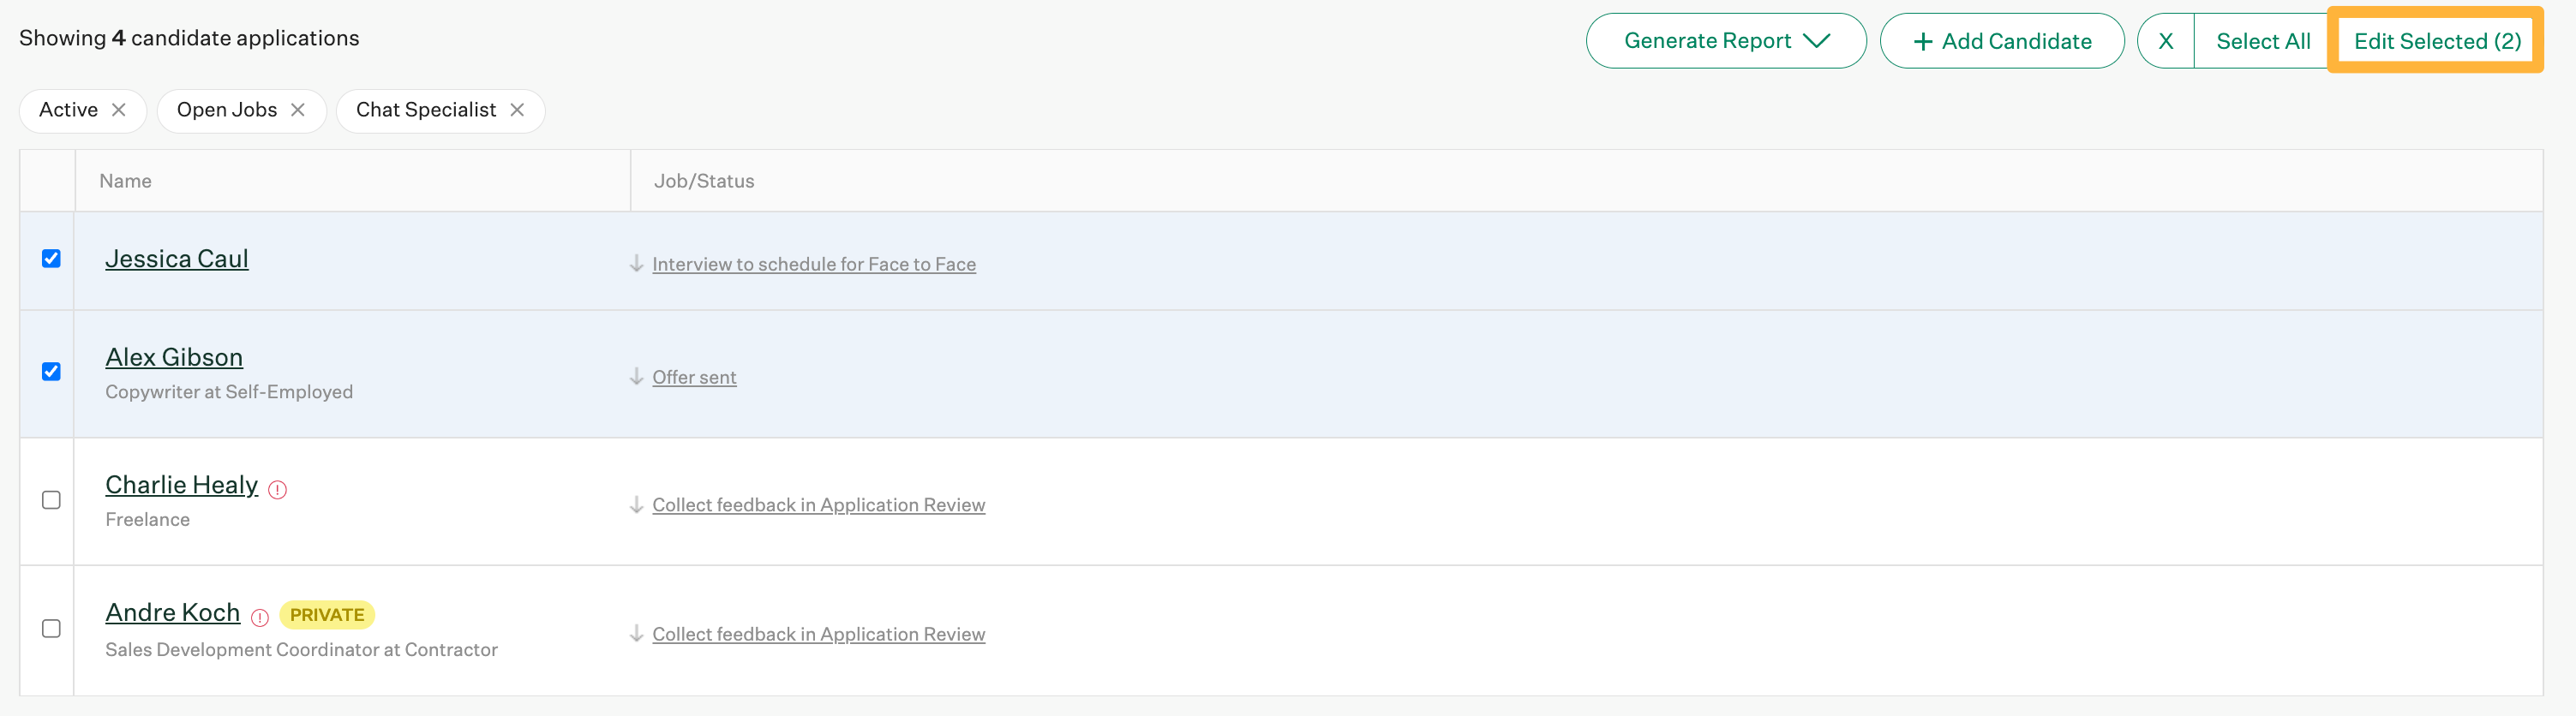Screen dimensions: 2576x716
Task: Open the Generate Report dropdown
Action: (x=1726, y=41)
